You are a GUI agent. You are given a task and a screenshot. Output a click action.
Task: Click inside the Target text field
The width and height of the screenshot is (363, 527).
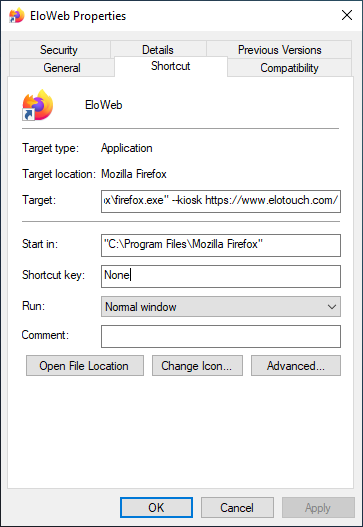click(x=221, y=201)
